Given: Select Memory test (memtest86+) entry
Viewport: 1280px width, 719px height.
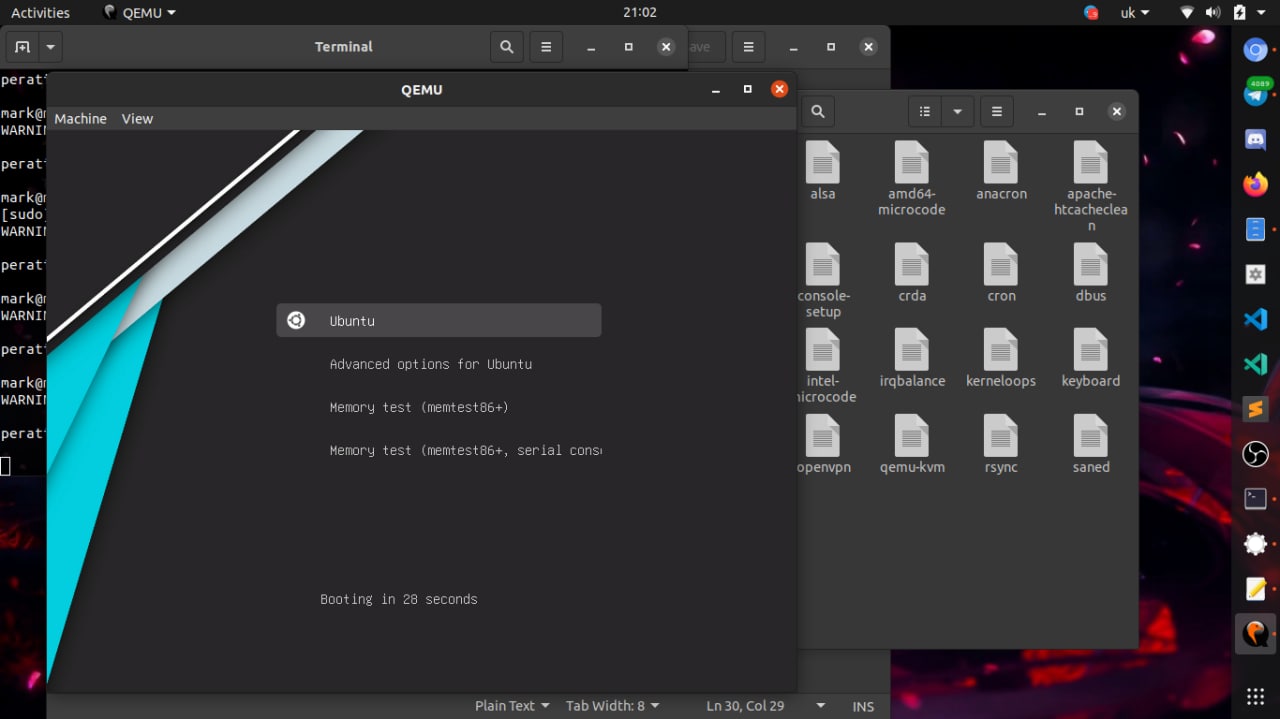Looking at the screenshot, I should [418, 407].
